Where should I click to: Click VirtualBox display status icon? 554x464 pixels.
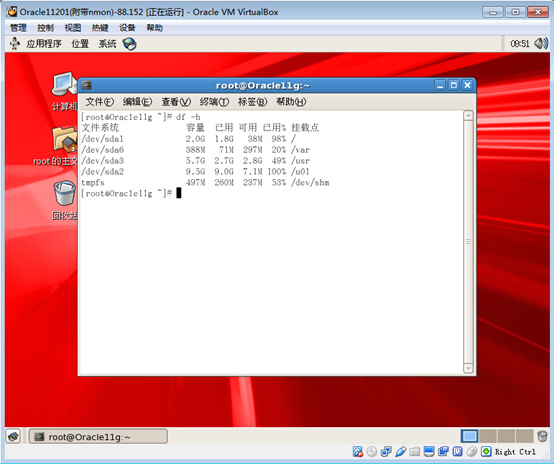tap(429, 452)
